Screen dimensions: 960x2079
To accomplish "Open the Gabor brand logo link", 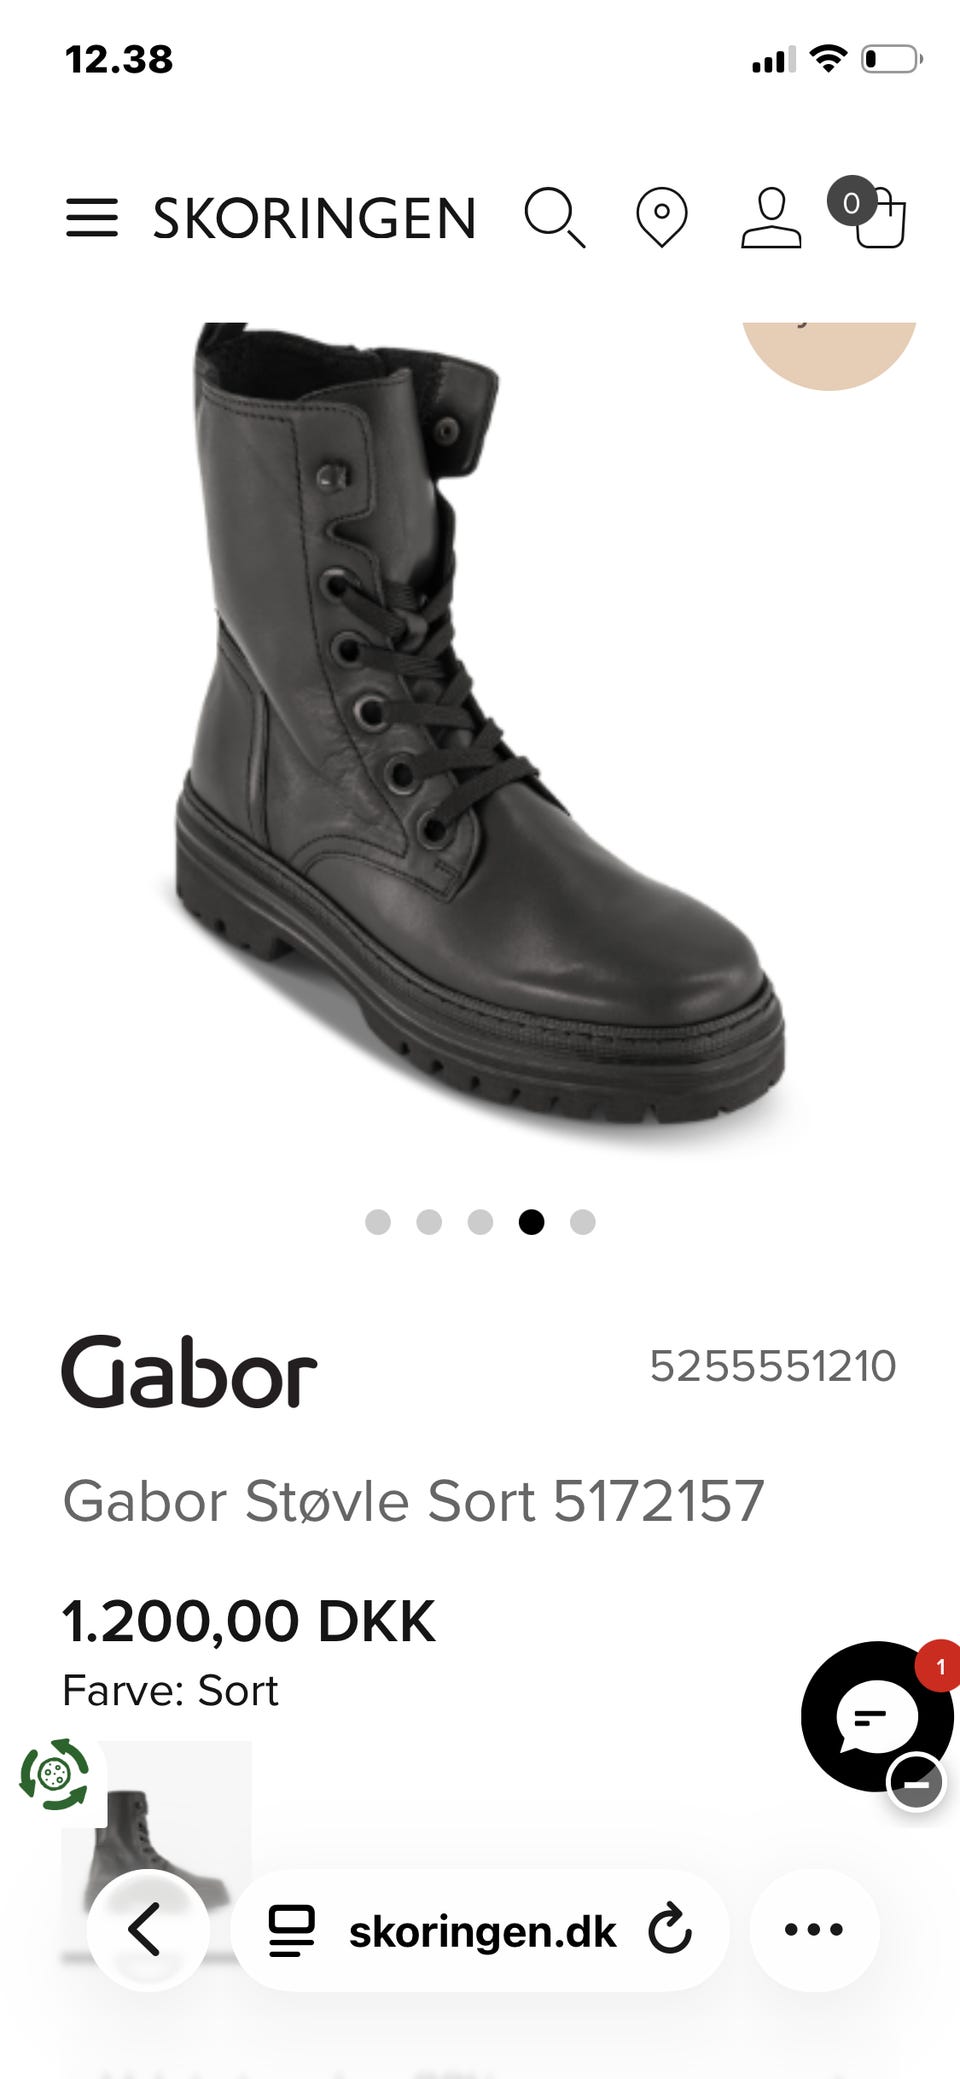I will (x=189, y=1371).
